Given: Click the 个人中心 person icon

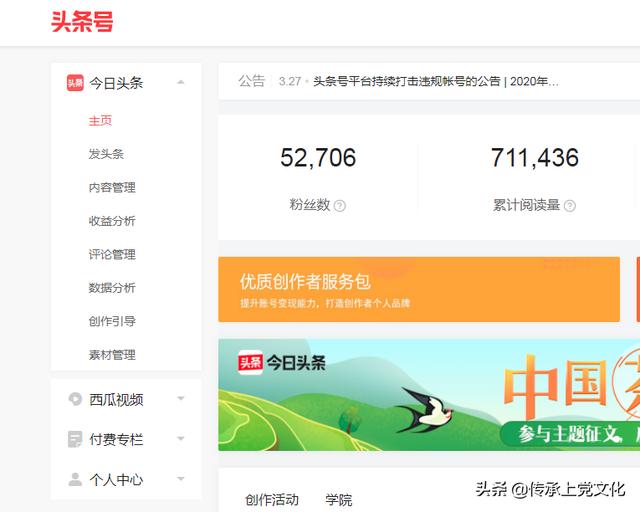Looking at the screenshot, I should pyautogui.click(x=75, y=479).
